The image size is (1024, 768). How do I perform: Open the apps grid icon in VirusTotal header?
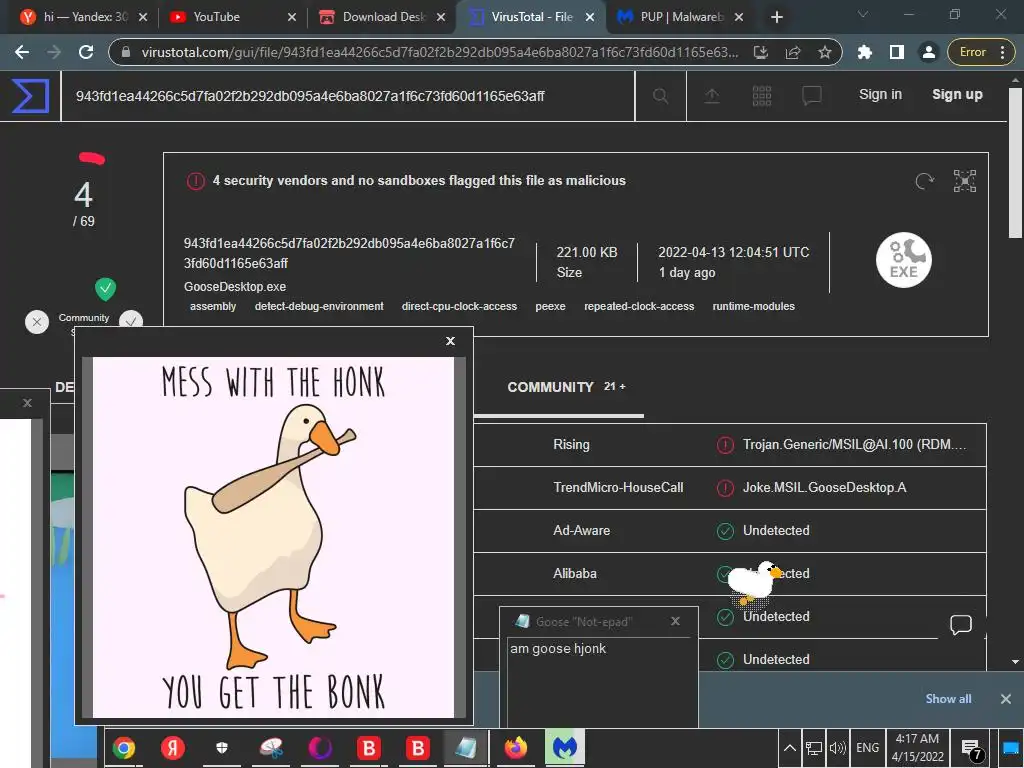point(761,96)
